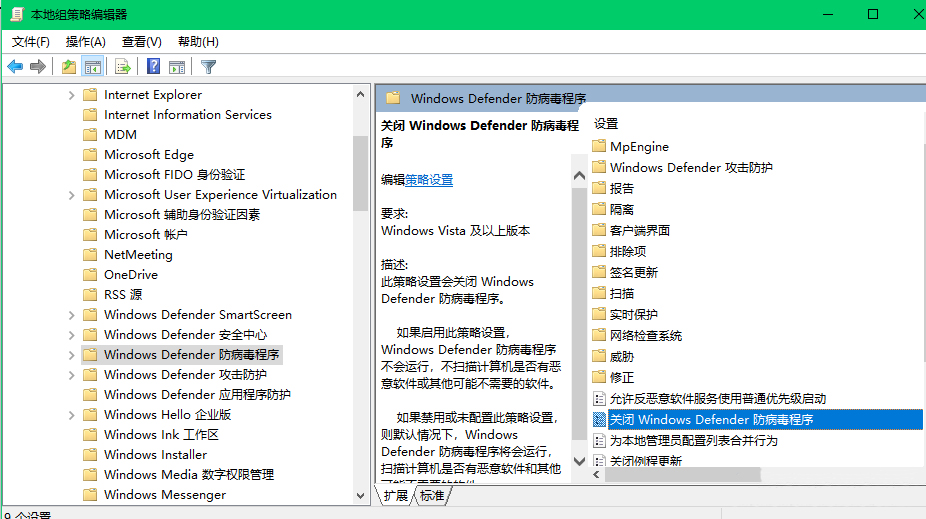Select Windows Media 数字权限管理 in tree
The image size is (926, 519).
pos(189,475)
